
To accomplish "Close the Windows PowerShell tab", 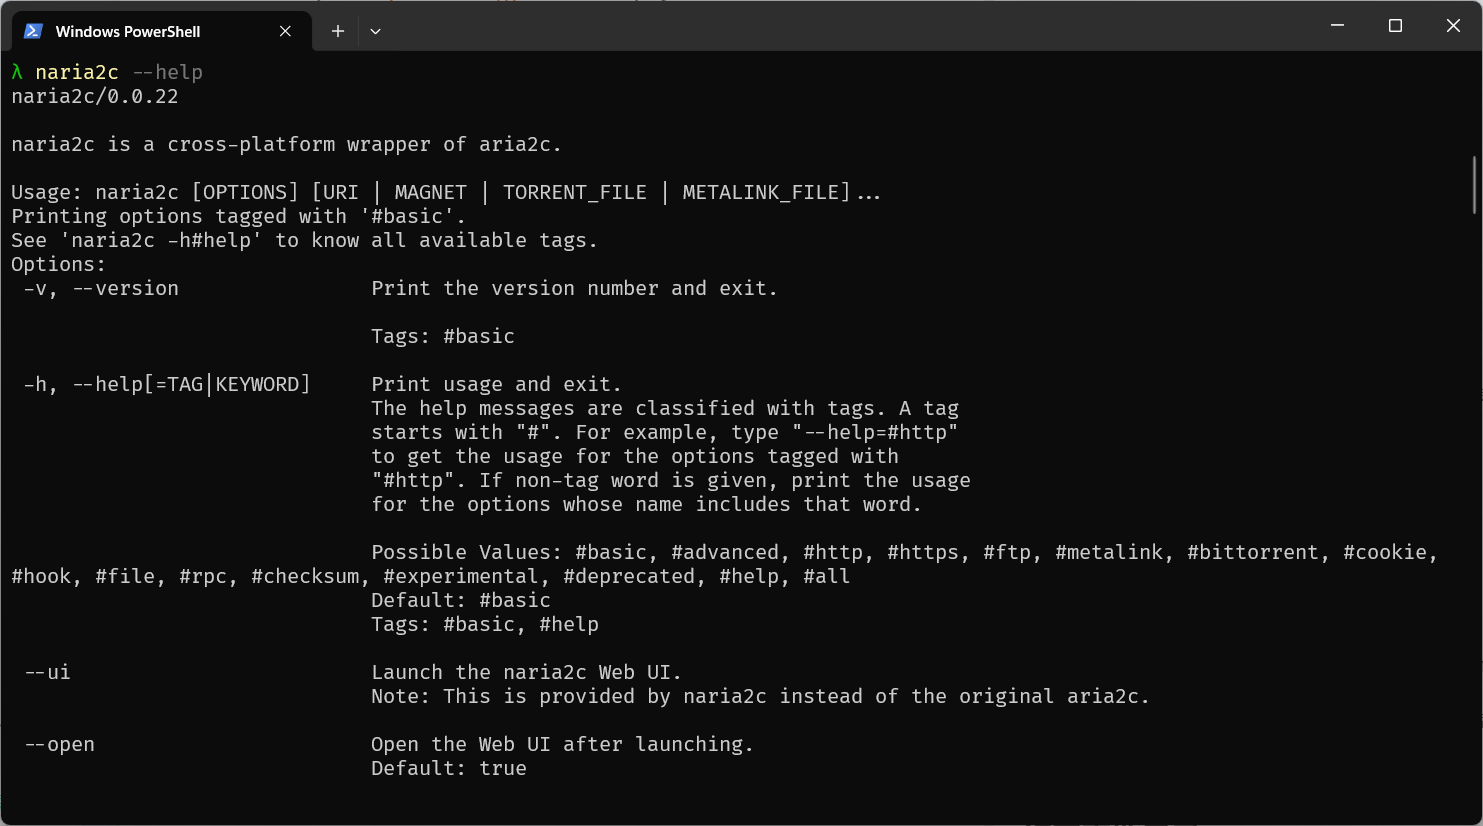I will click(x=285, y=31).
